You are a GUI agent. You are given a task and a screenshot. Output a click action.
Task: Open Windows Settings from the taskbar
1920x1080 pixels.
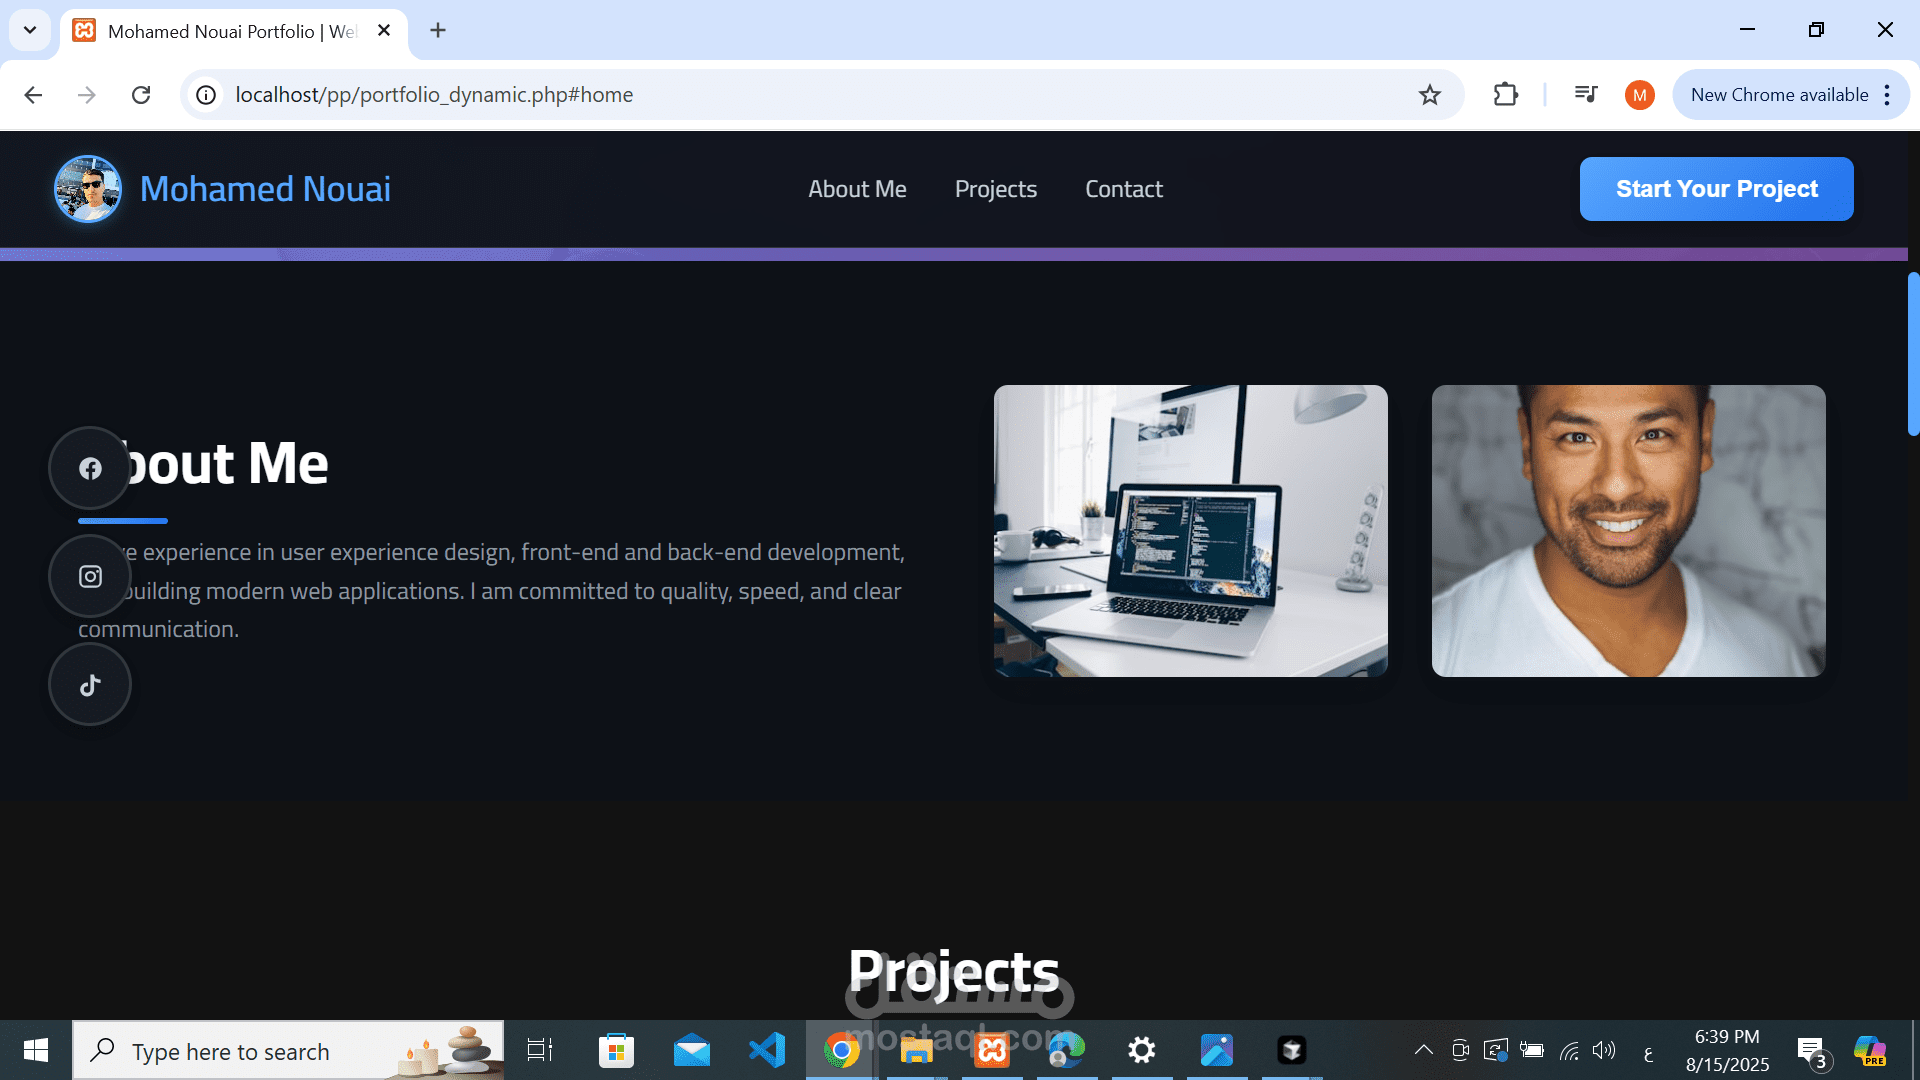(1142, 1050)
